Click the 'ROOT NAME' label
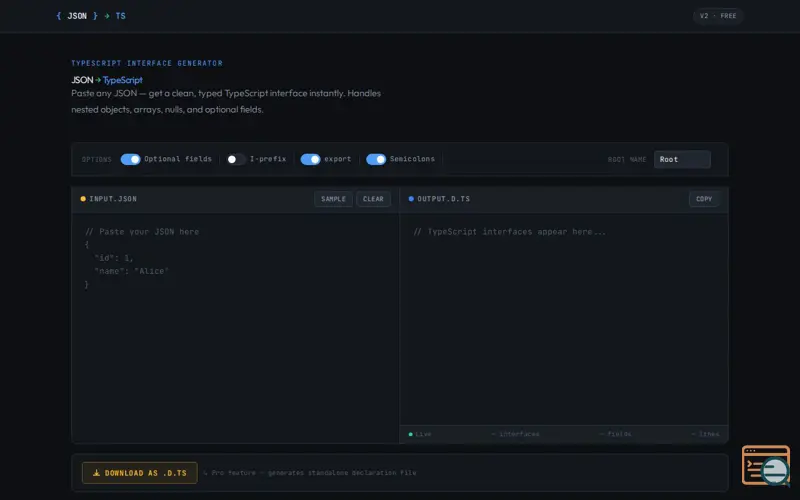Image resolution: width=800 pixels, height=500 pixels. pyautogui.click(x=627, y=159)
